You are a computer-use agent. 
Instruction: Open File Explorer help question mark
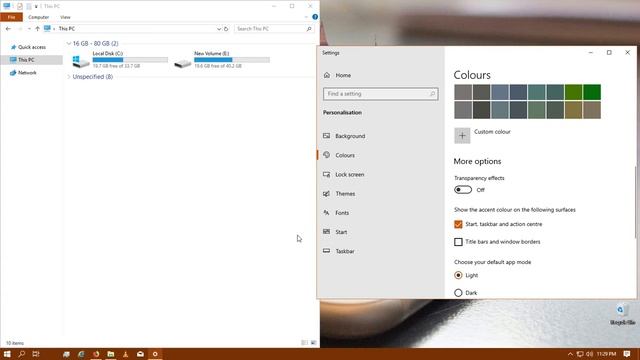pos(315,17)
